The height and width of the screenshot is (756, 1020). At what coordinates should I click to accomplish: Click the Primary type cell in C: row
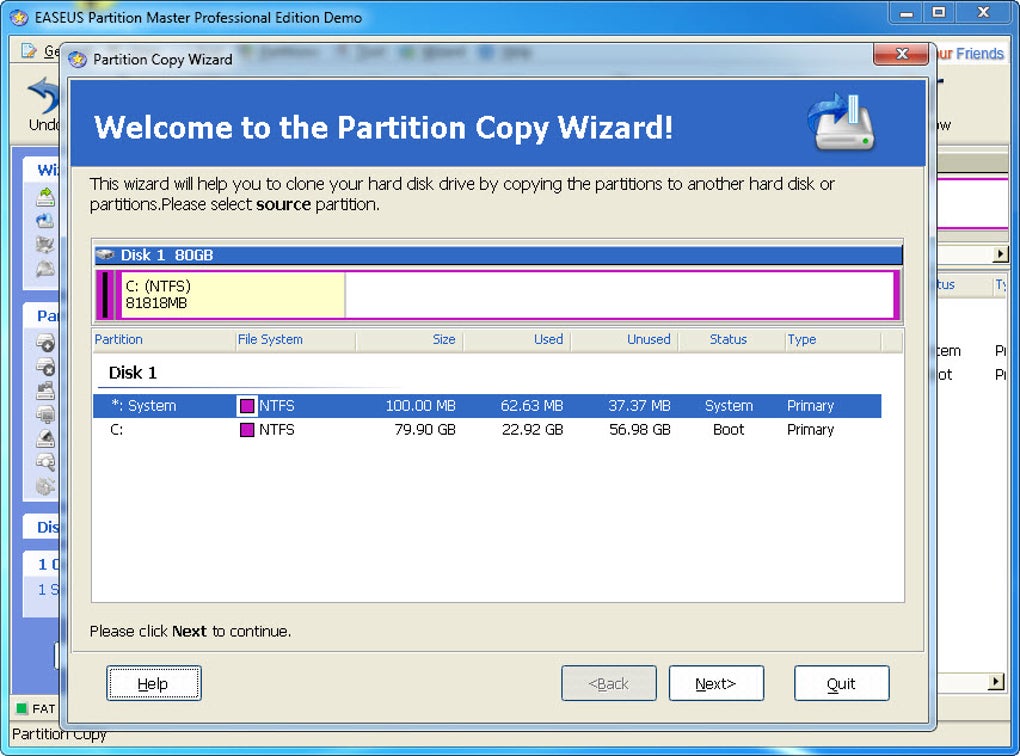(811, 430)
